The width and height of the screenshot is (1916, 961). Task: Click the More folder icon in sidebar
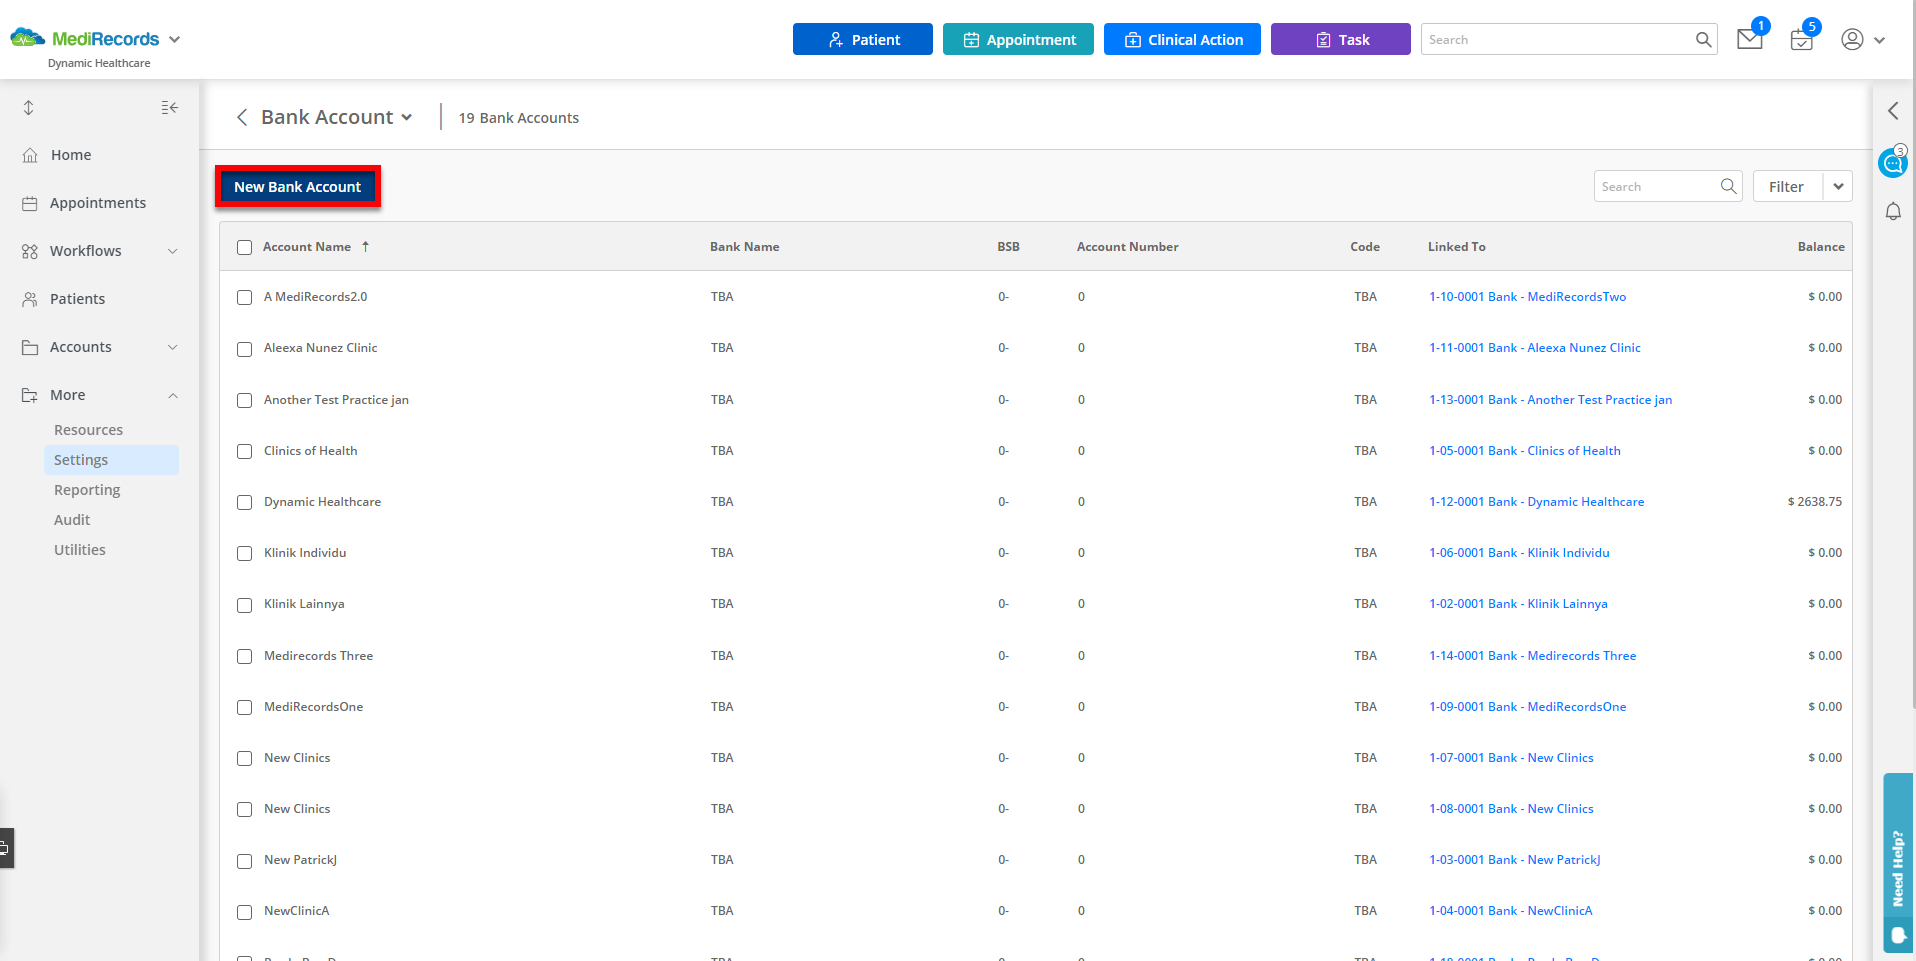point(30,395)
